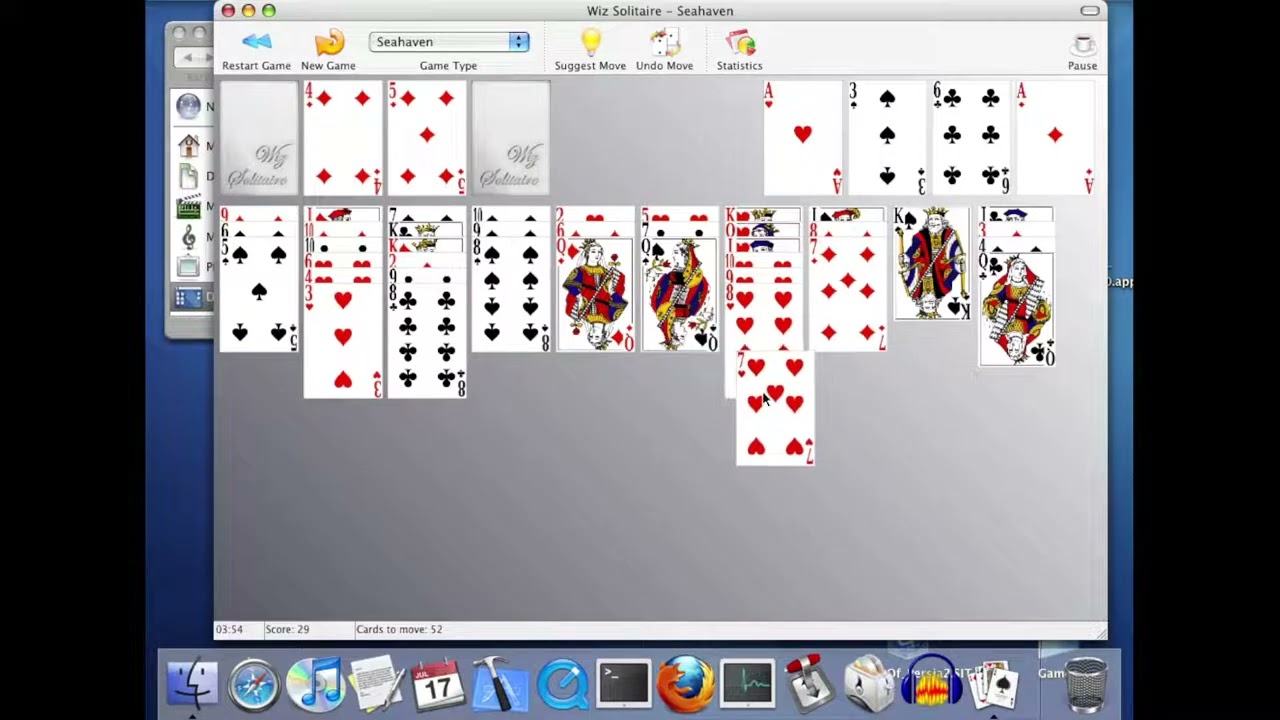This screenshot has height=720, width=1280.
Task: Open Terminal from the Dock
Action: point(623,684)
